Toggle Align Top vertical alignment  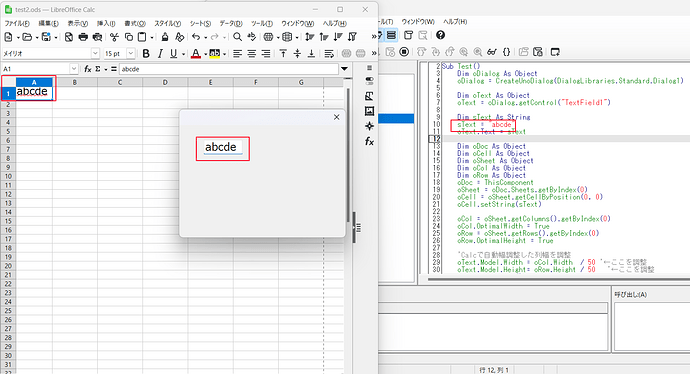283,54
